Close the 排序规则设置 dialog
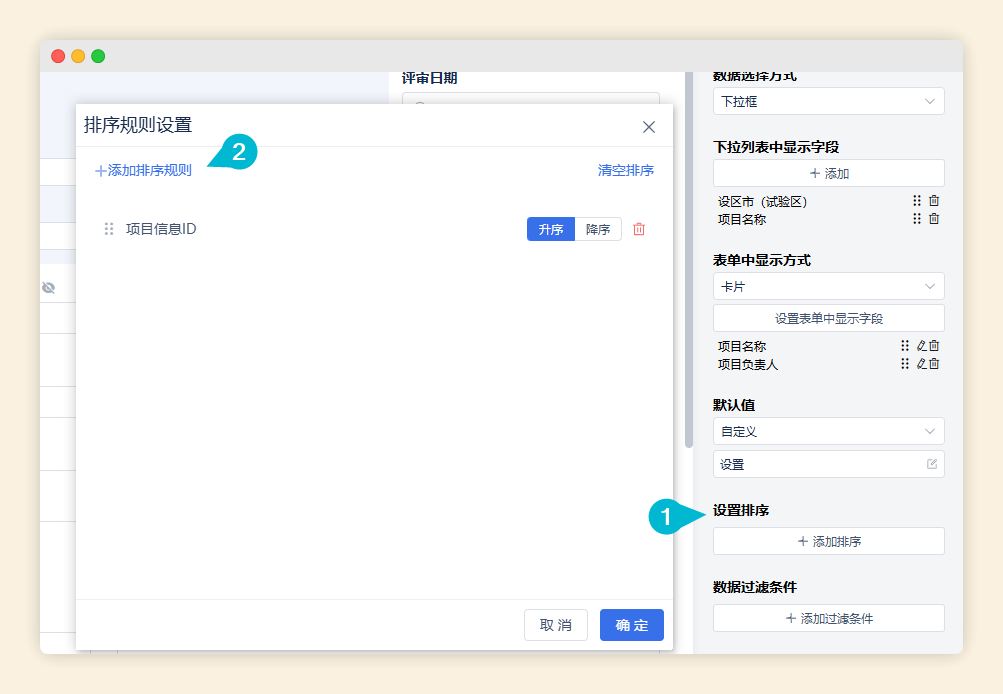Viewport: 1003px width, 694px height. pyautogui.click(x=649, y=127)
